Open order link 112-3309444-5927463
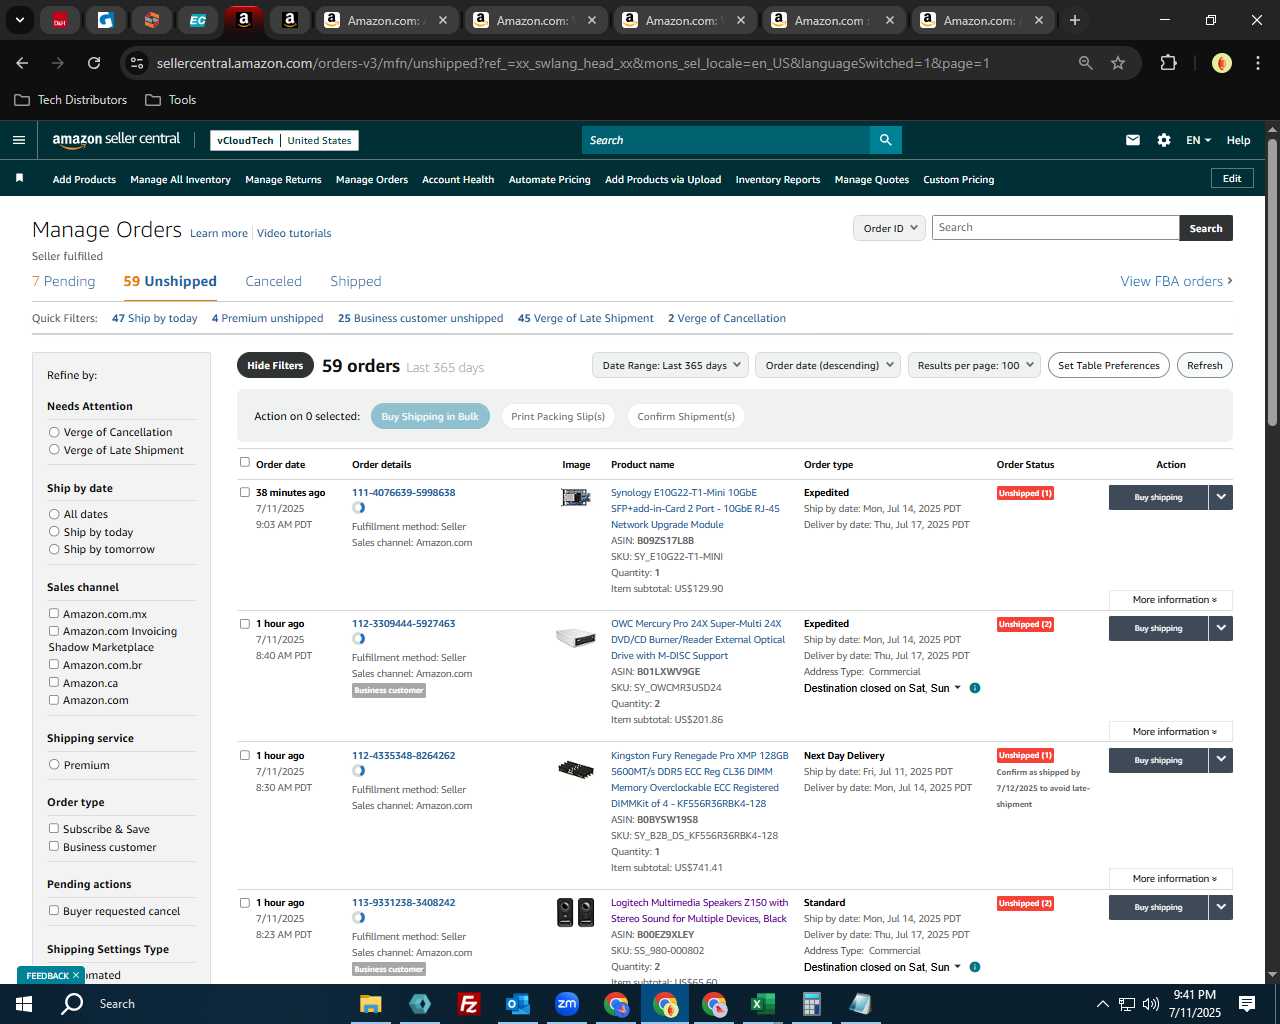Image resolution: width=1280 pixels, height=1024 pixels. [403, 623]
